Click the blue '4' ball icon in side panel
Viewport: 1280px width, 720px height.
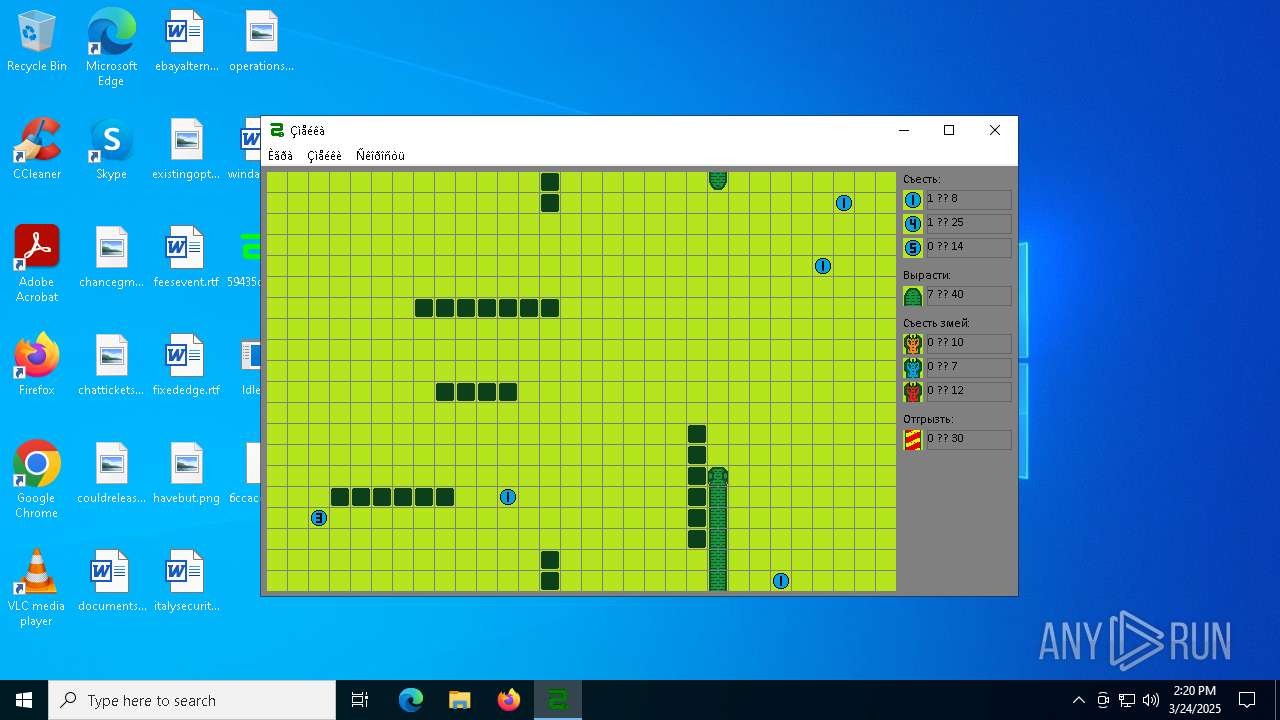pos(913,224)
